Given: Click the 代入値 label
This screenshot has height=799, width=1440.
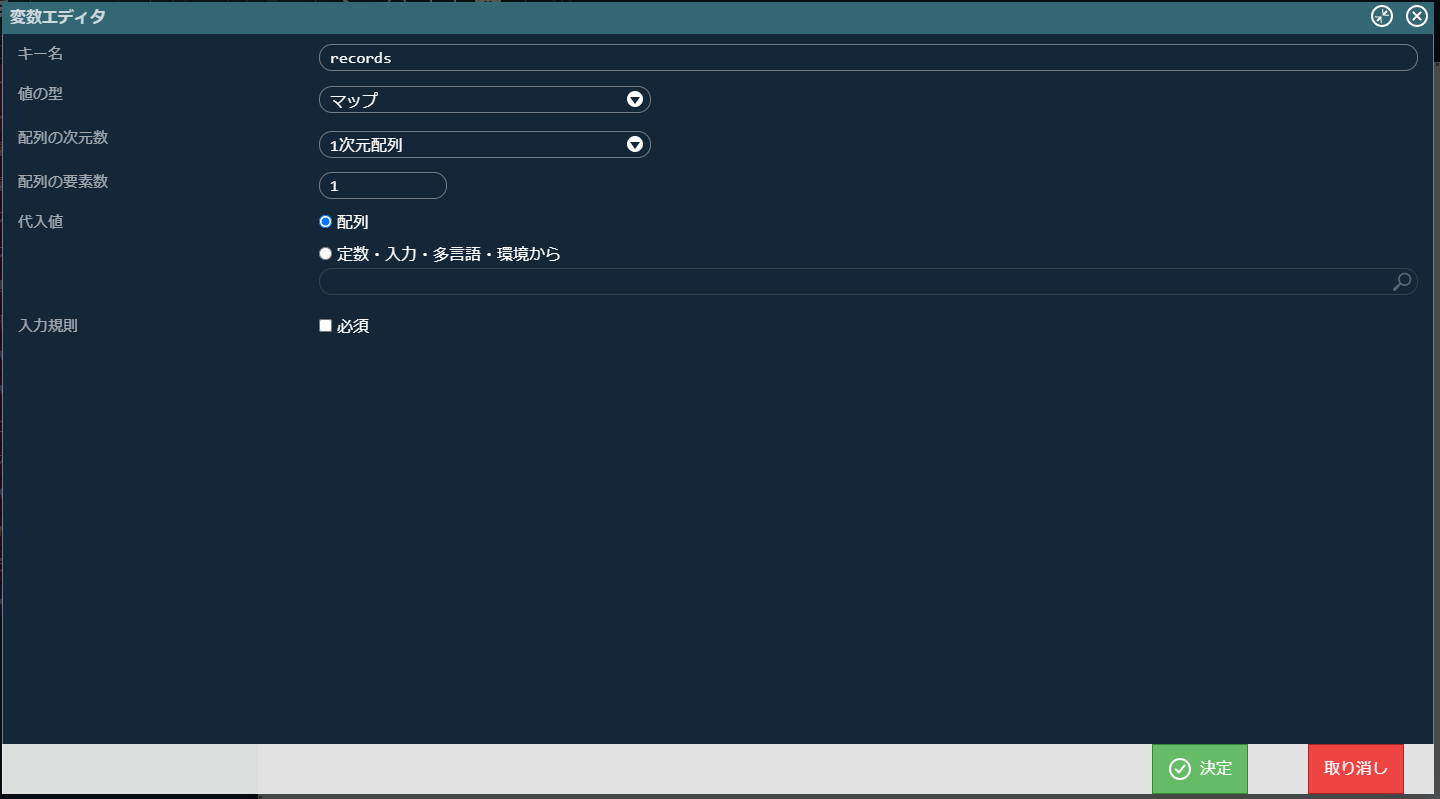Looking at the screenshot, I should coord(40,222).
